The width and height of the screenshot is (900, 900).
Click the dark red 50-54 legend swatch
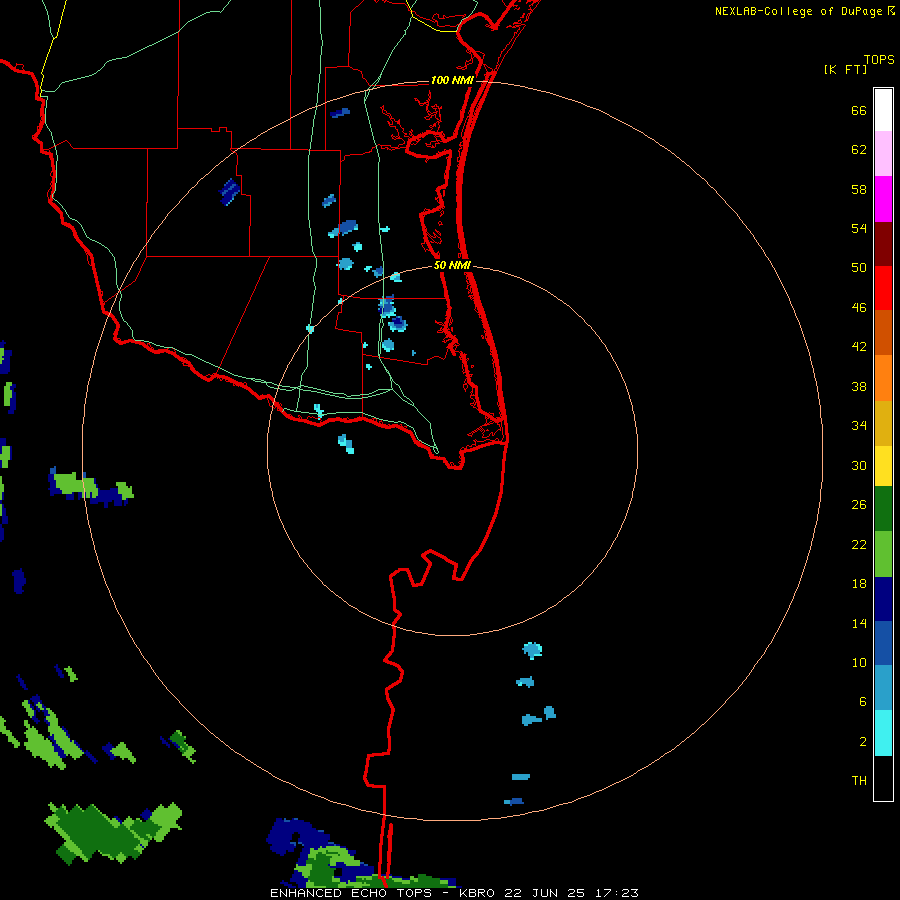point(883,244)
